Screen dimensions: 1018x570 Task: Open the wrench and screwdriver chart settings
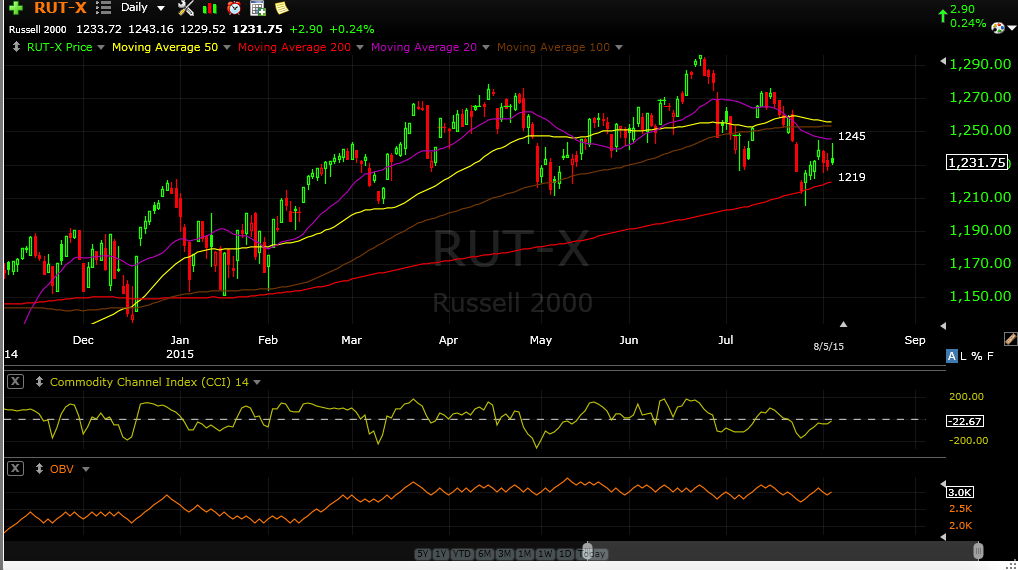(x=186, y=8)
